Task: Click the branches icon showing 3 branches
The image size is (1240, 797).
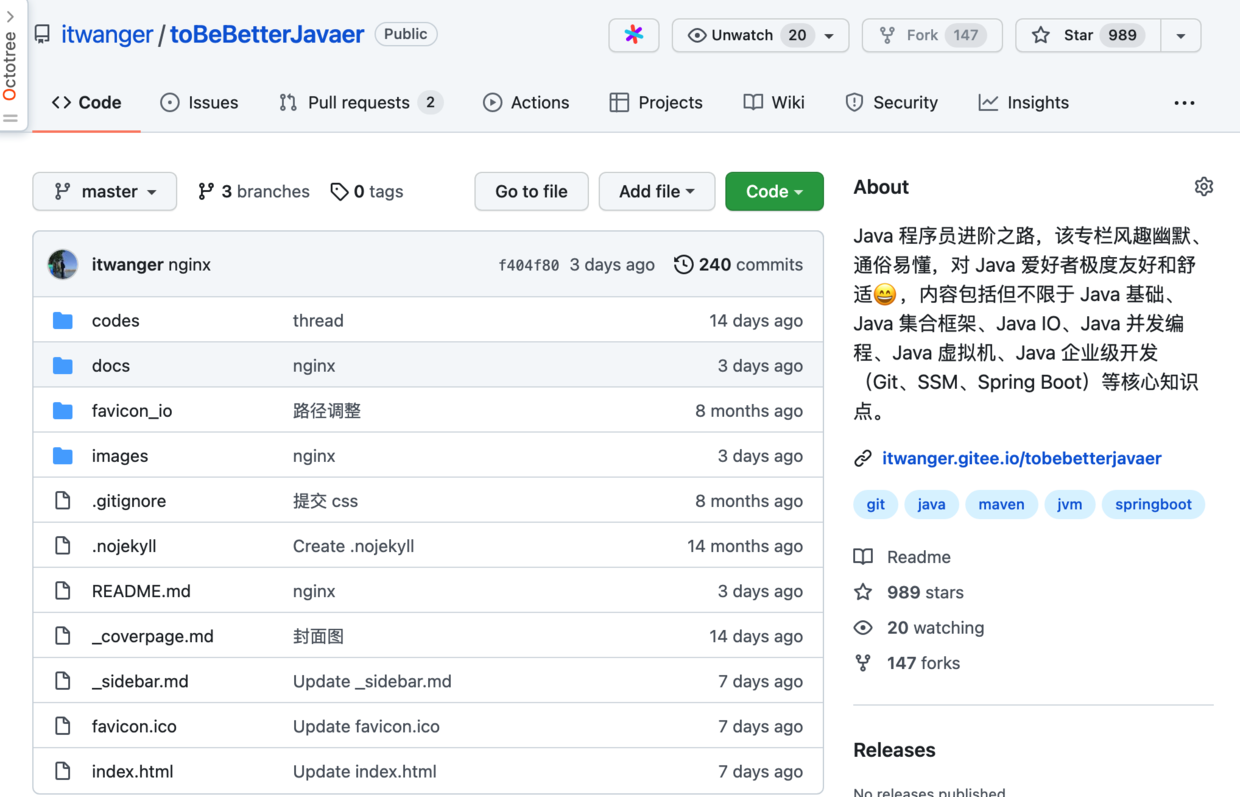Action: pos(206,191)
